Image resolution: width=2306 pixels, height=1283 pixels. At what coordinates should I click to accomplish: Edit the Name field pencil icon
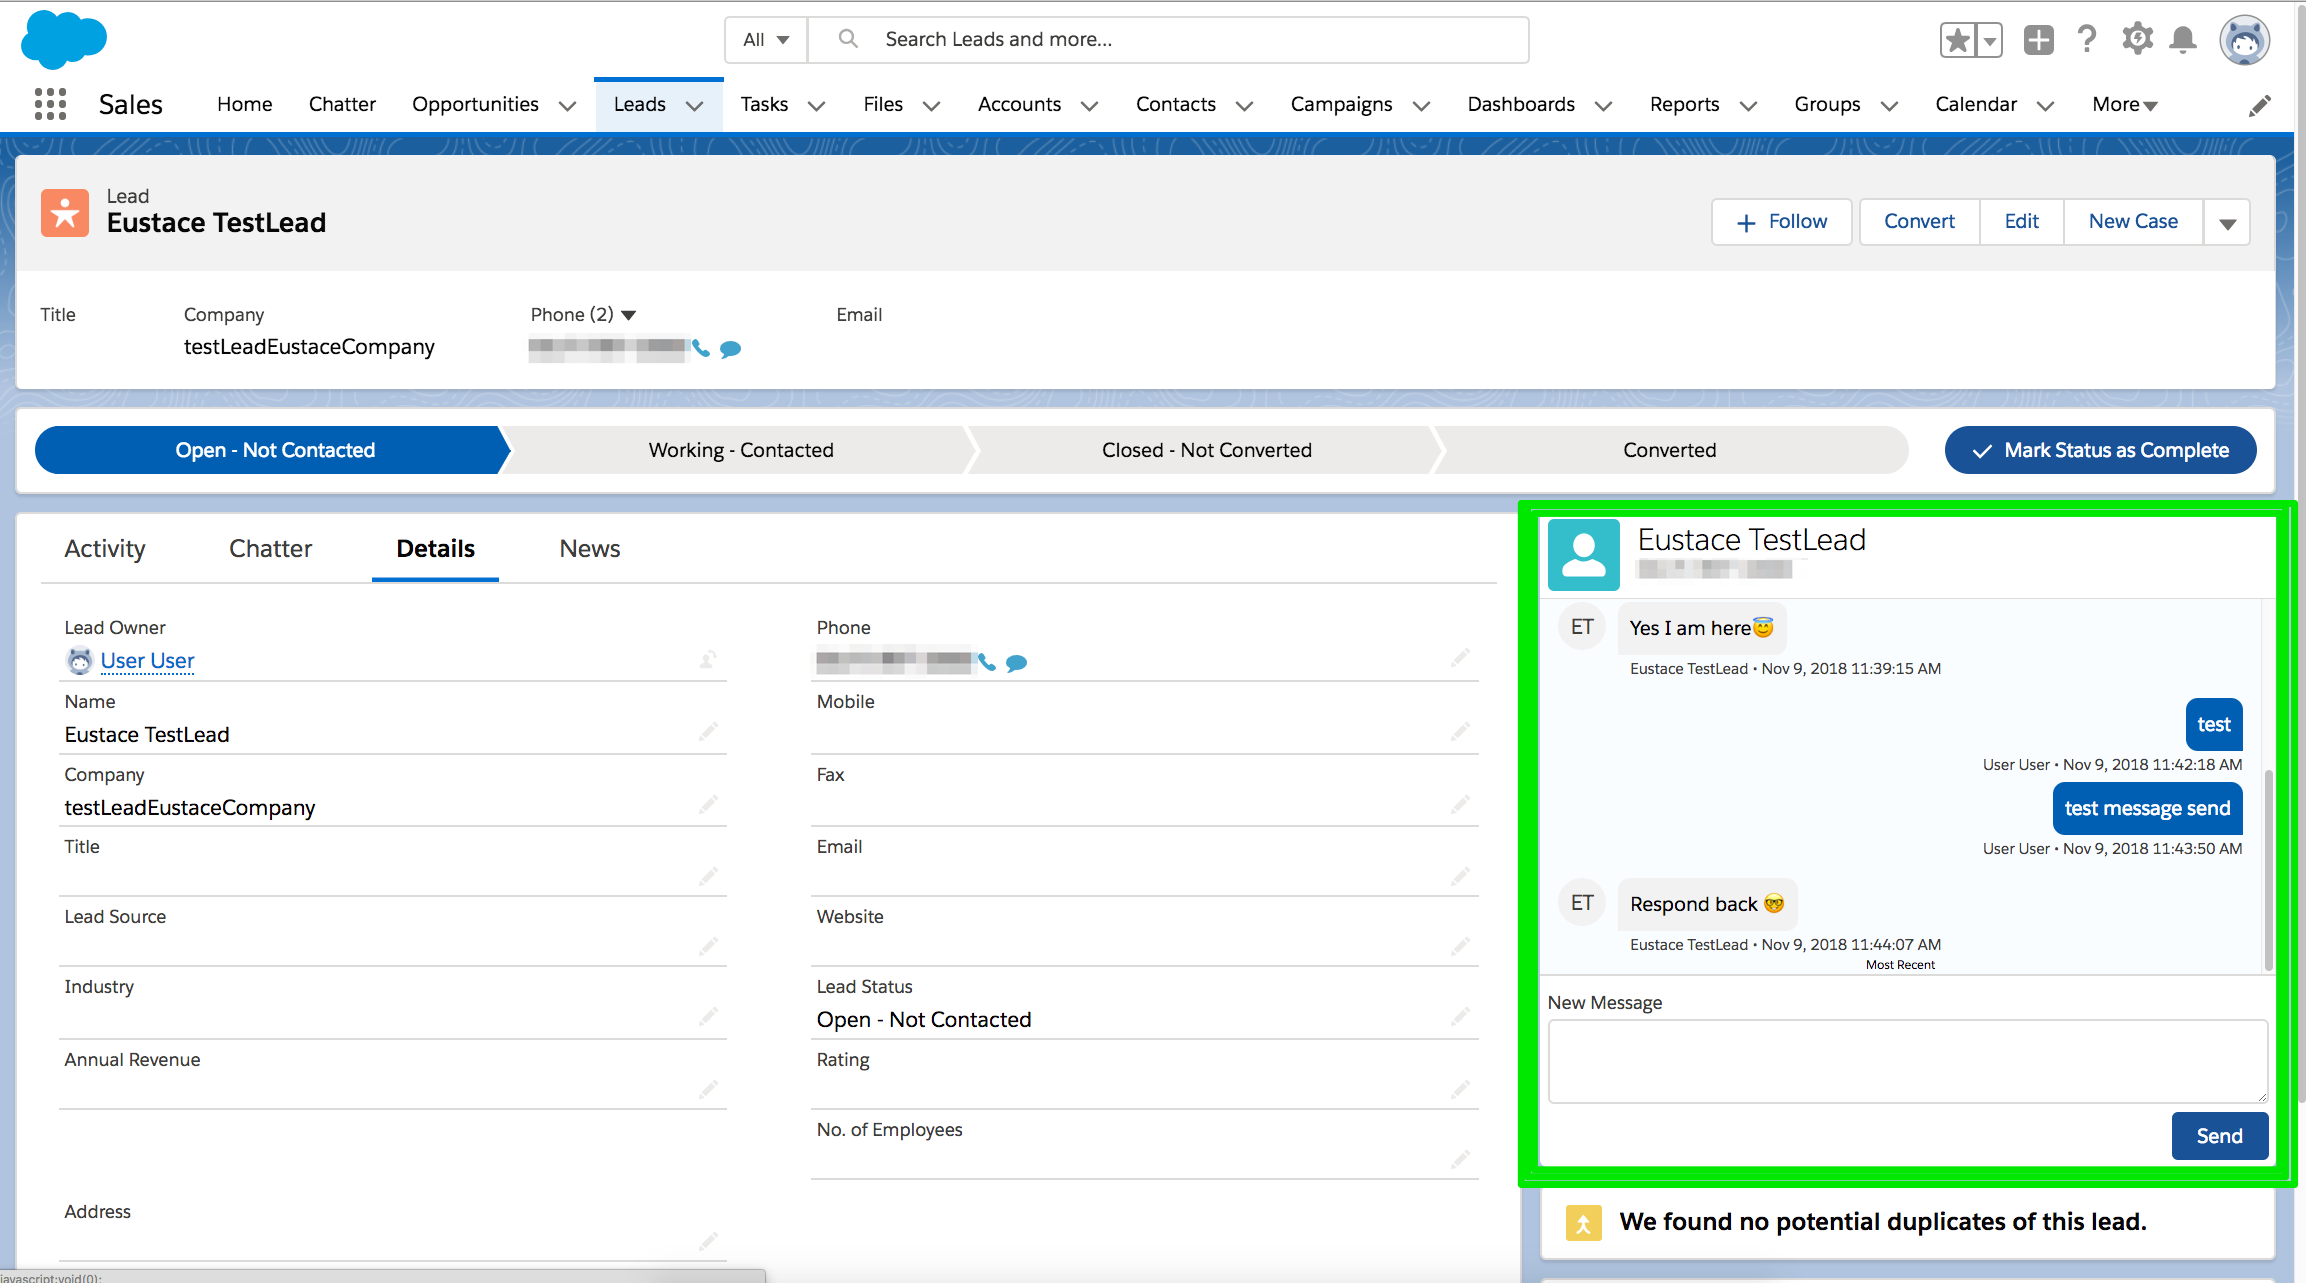(708, 732)
